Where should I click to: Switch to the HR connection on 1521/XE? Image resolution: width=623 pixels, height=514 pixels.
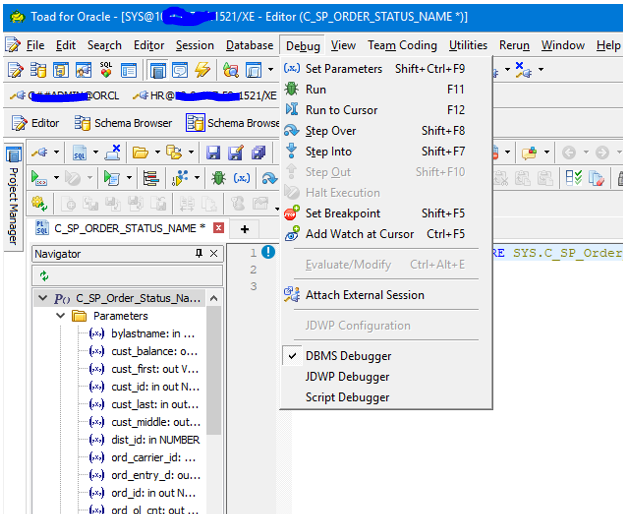pyautogui.click(x=205, y=96)
